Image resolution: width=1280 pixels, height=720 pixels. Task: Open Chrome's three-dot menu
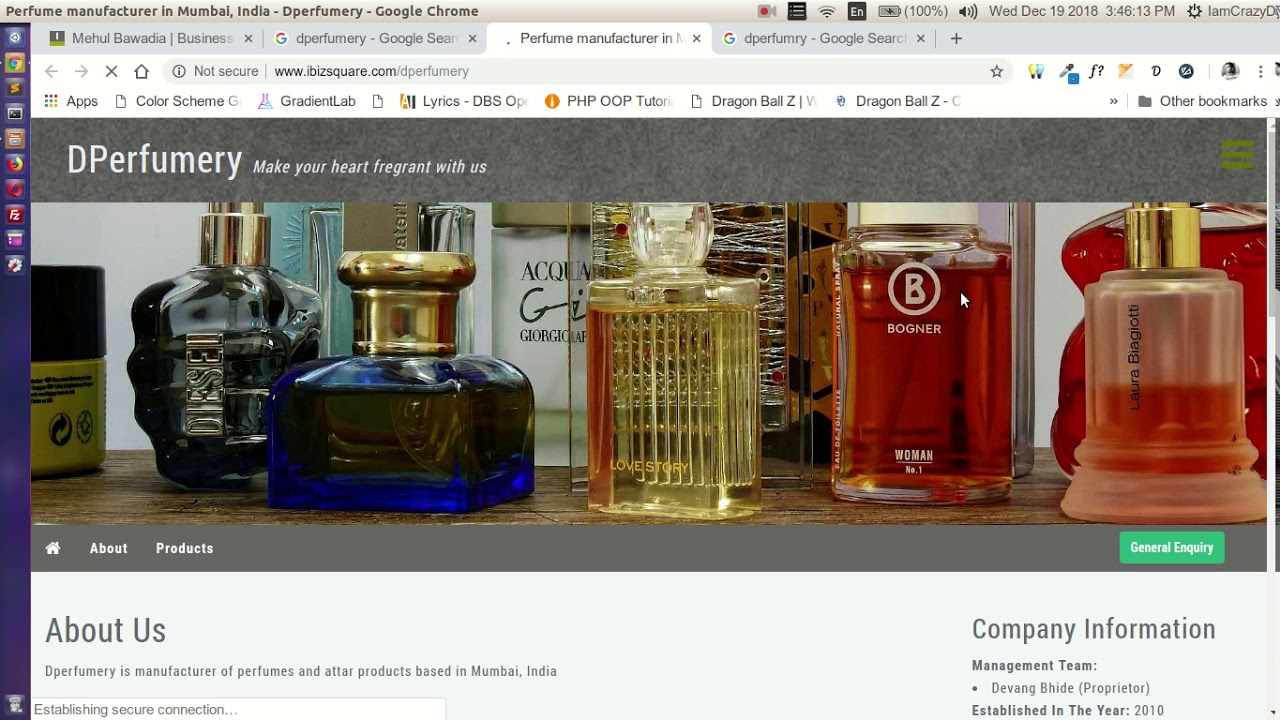(x=1260, y=71)
